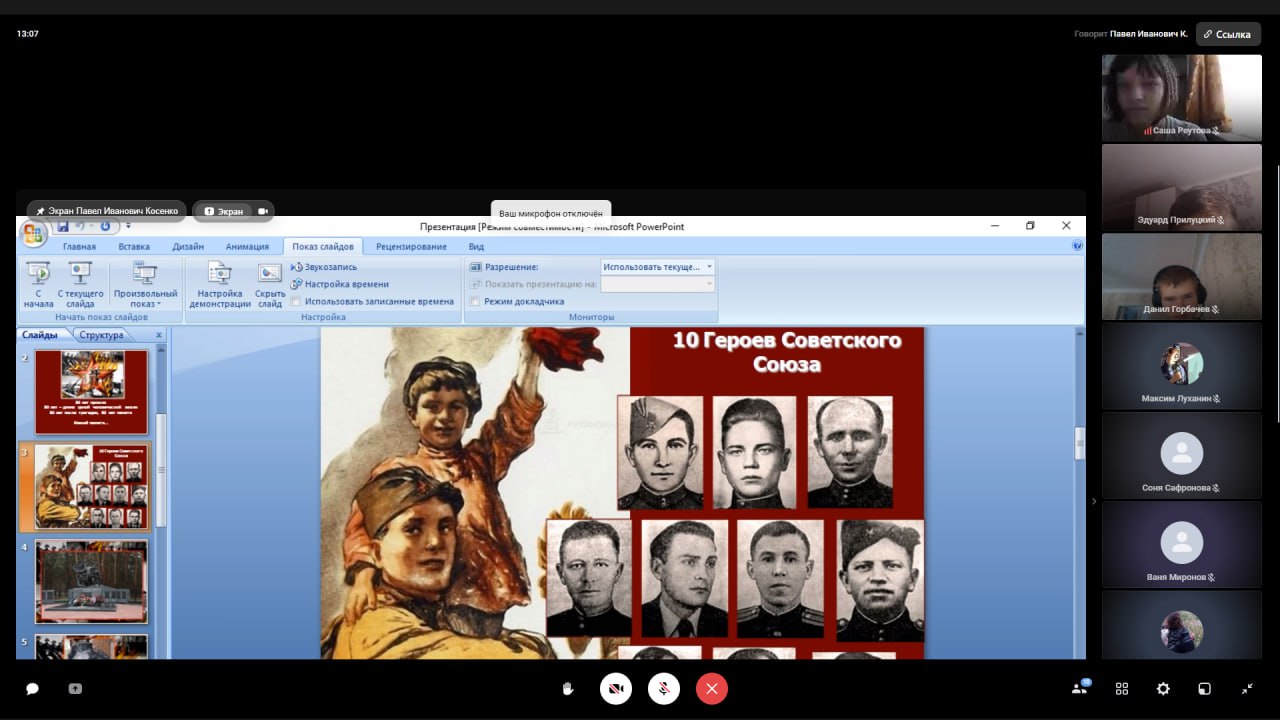
Task: Click the Скрыть слайд button
Action: click(x=270, y=284)
